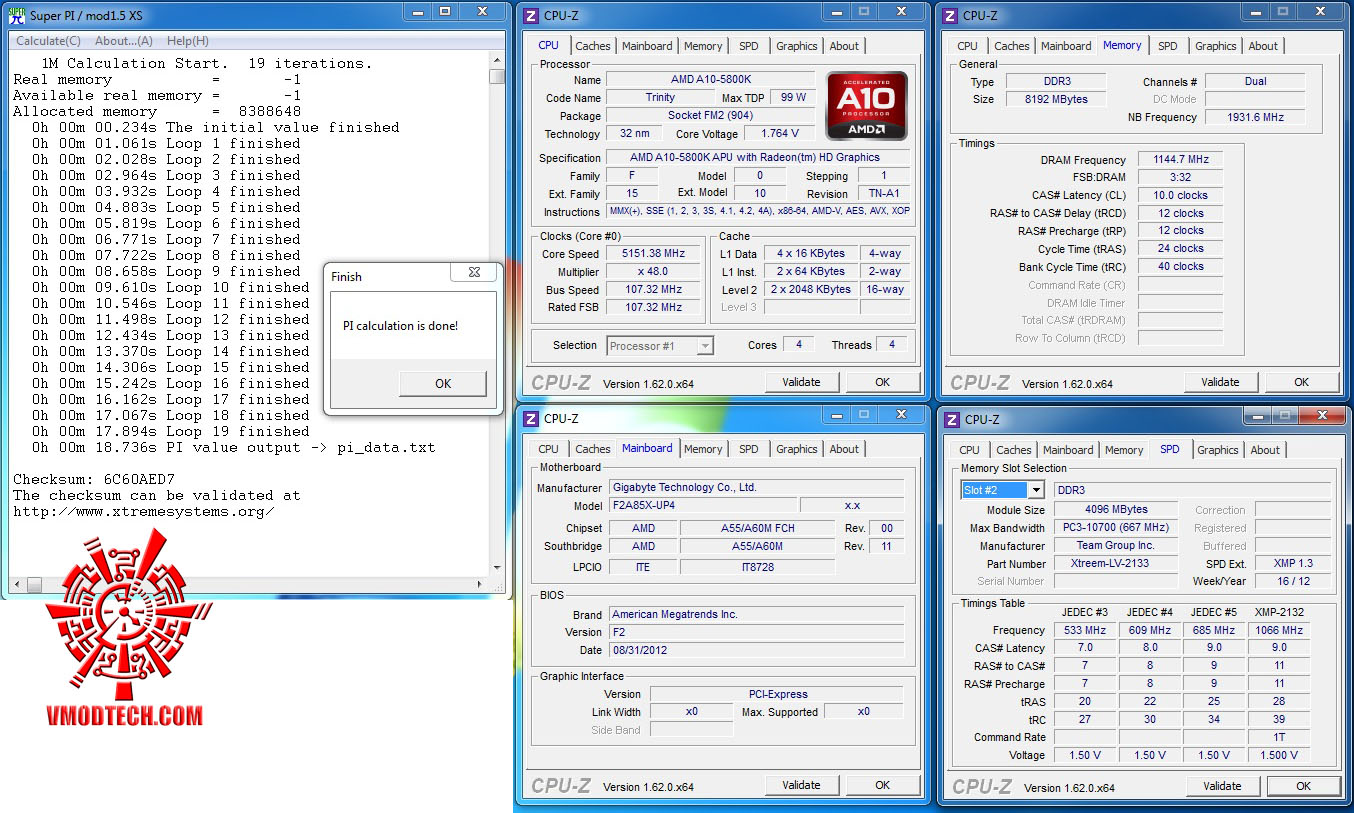Close the Finish dialog with its X button
Screen dimensions: 1354x813
tap(474, 273)
